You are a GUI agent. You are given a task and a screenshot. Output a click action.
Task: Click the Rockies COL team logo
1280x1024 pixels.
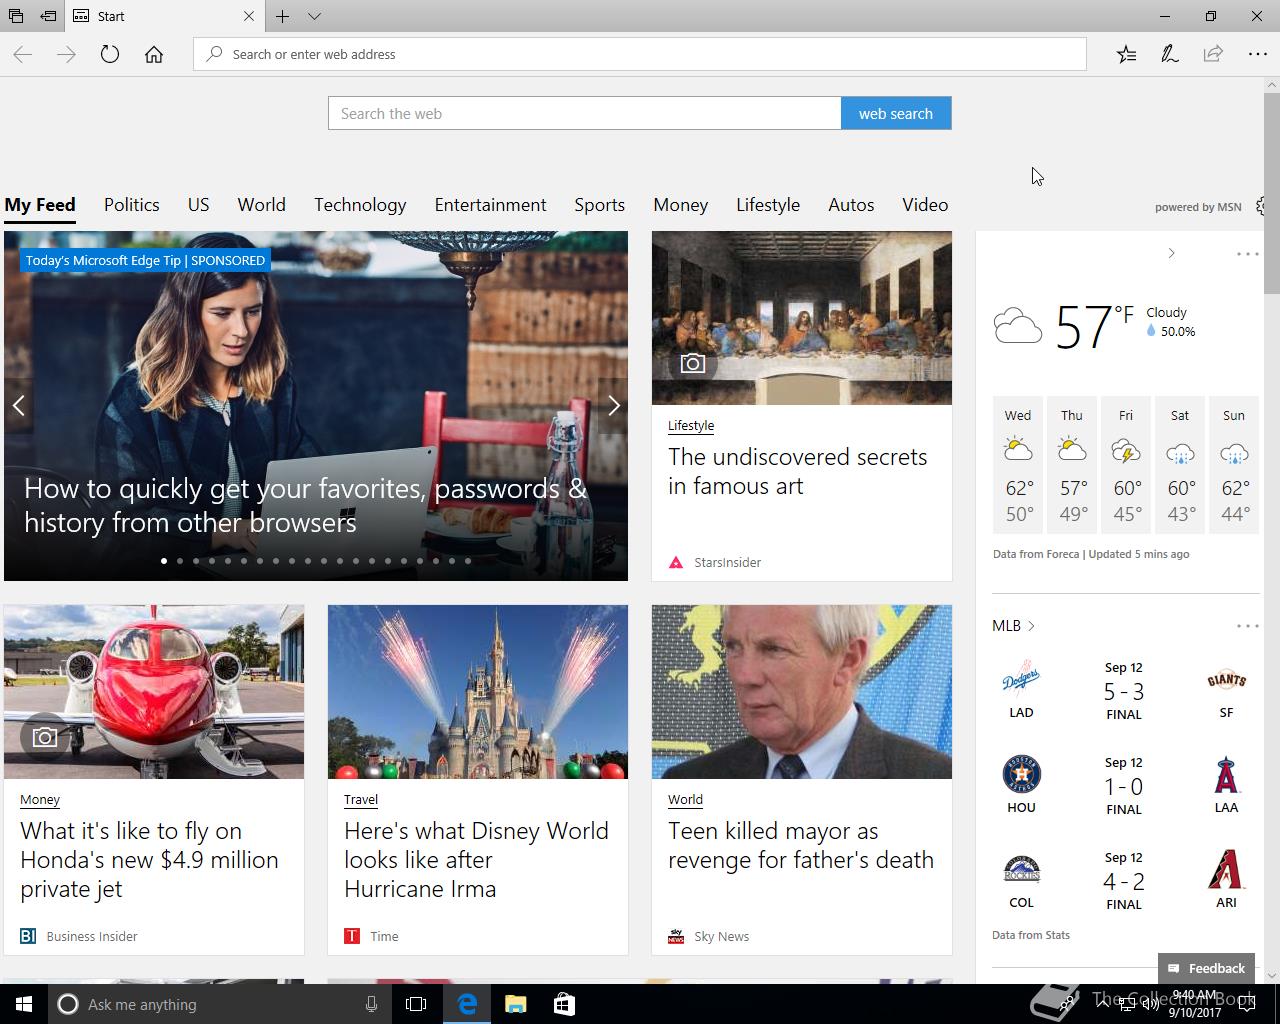pos(1021,869)
